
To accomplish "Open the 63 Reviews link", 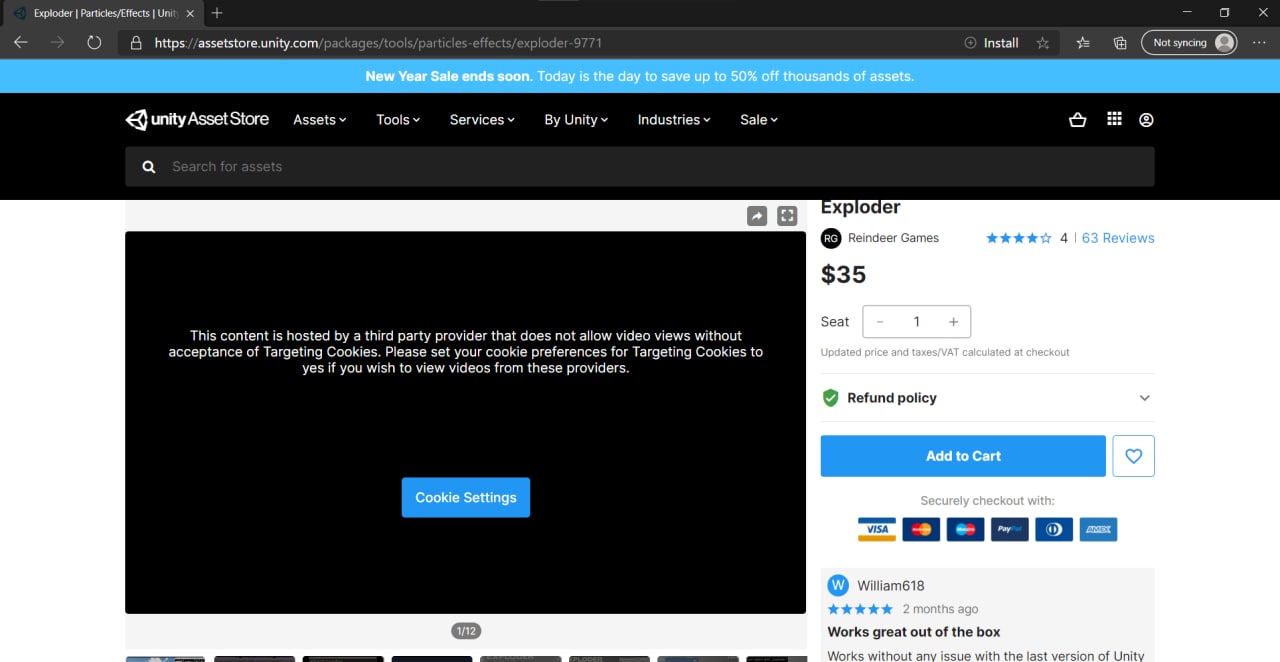I will (x=1118, y=238).
